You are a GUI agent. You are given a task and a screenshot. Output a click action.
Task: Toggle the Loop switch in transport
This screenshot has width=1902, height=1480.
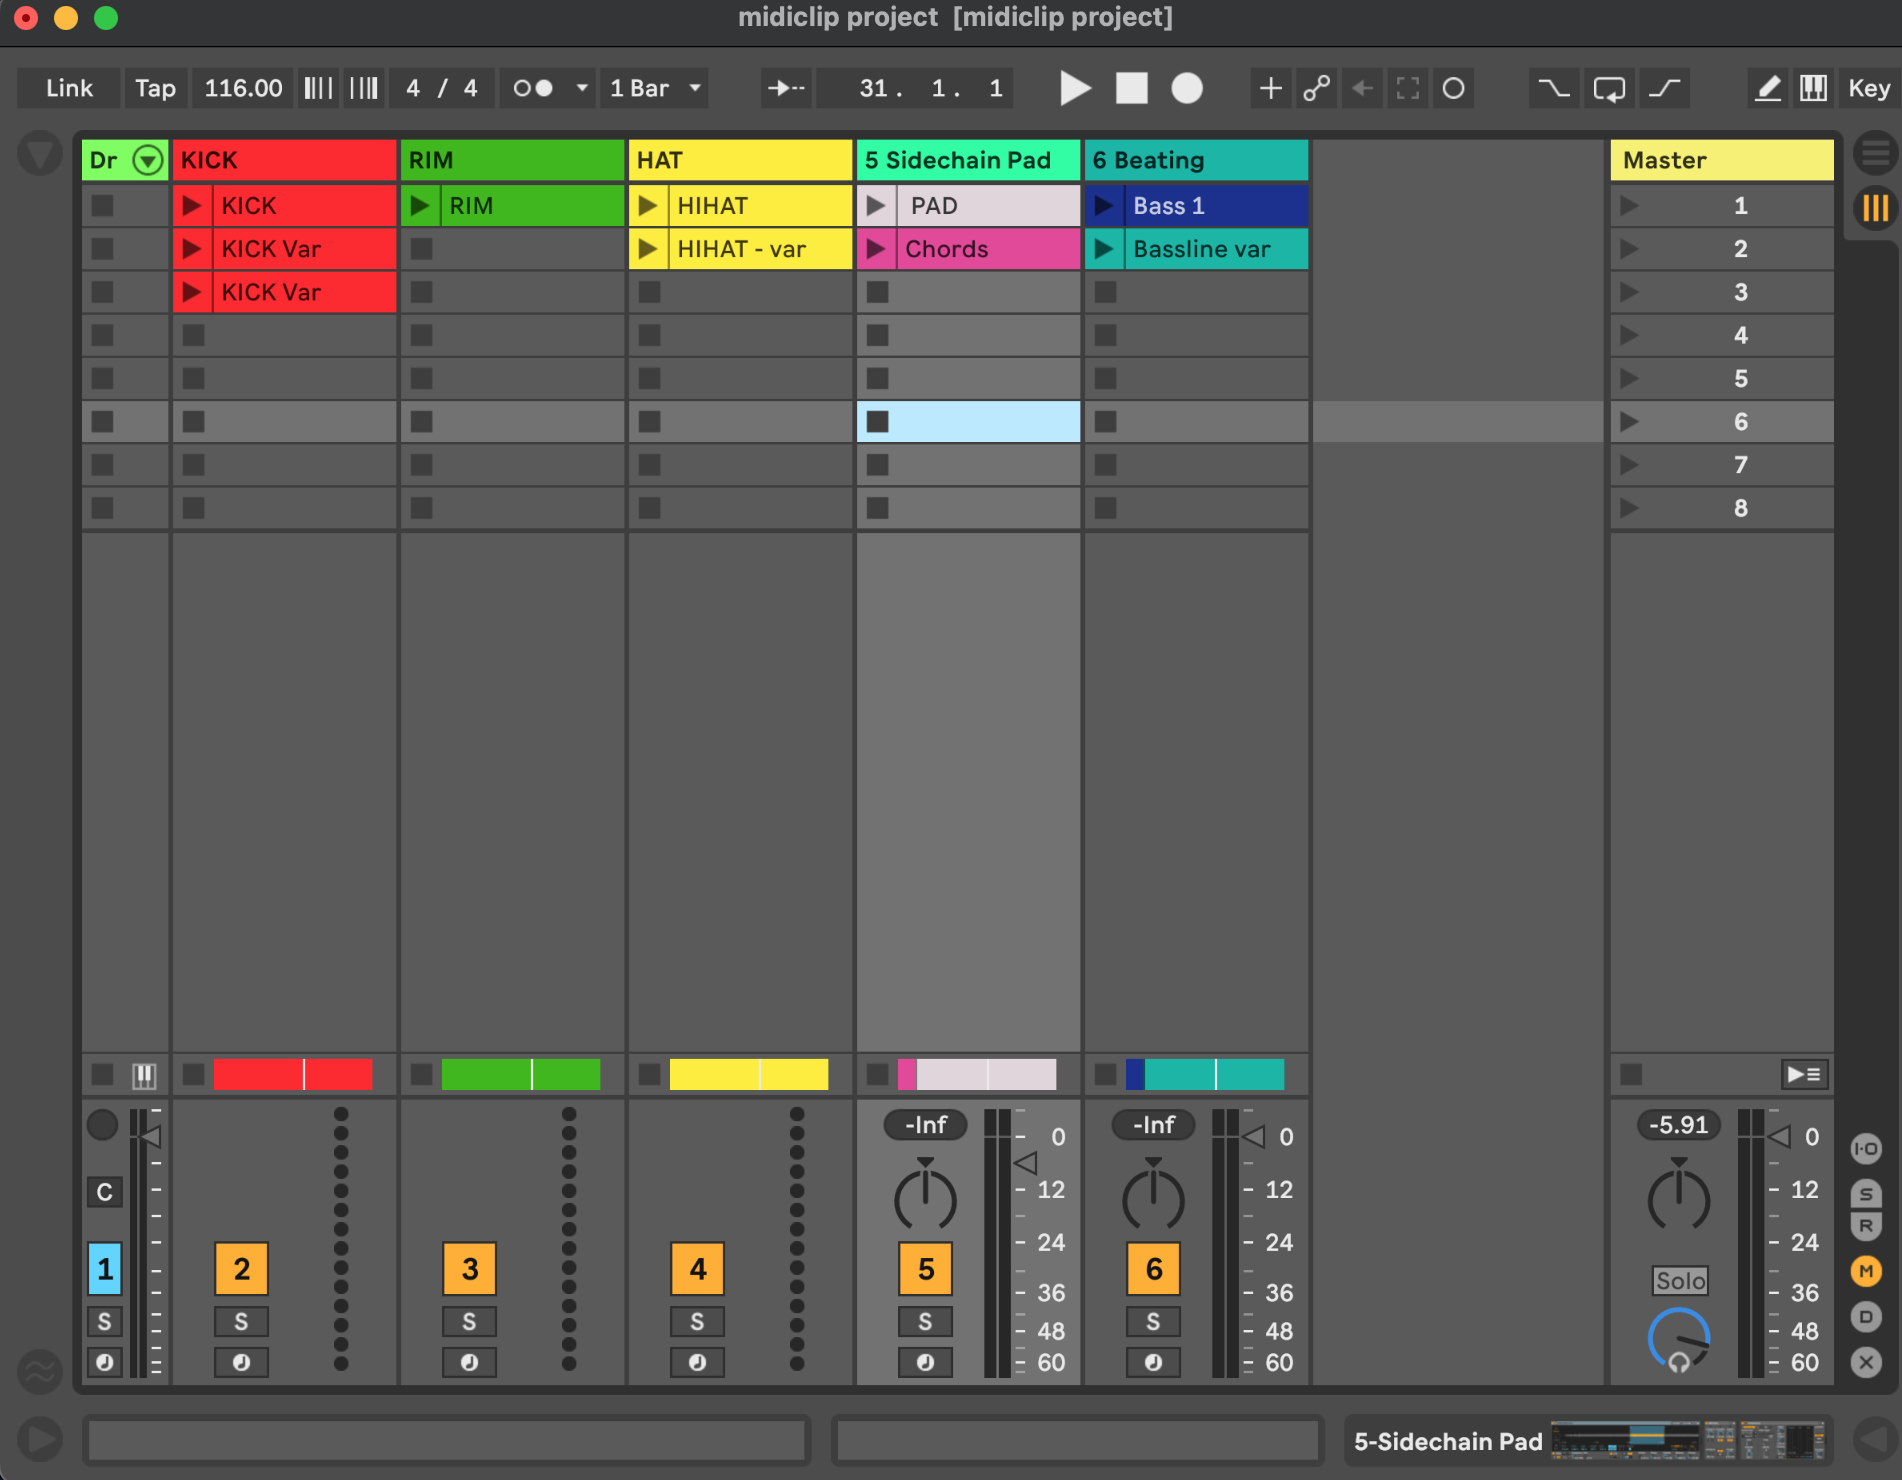1609,89
